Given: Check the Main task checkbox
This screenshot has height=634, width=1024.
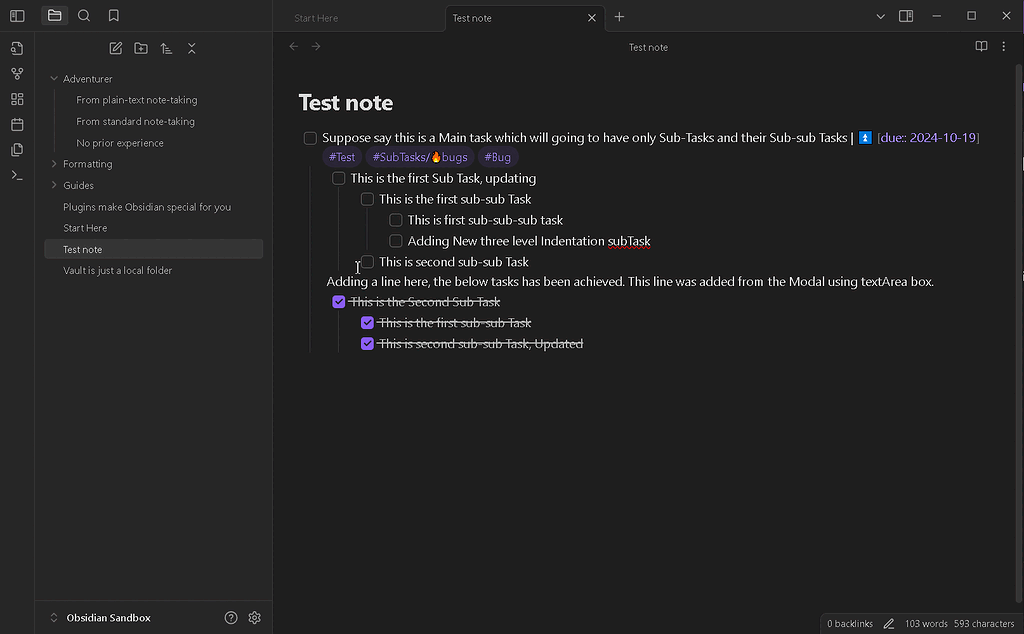Looking at the screenshot, I should 310,136.
